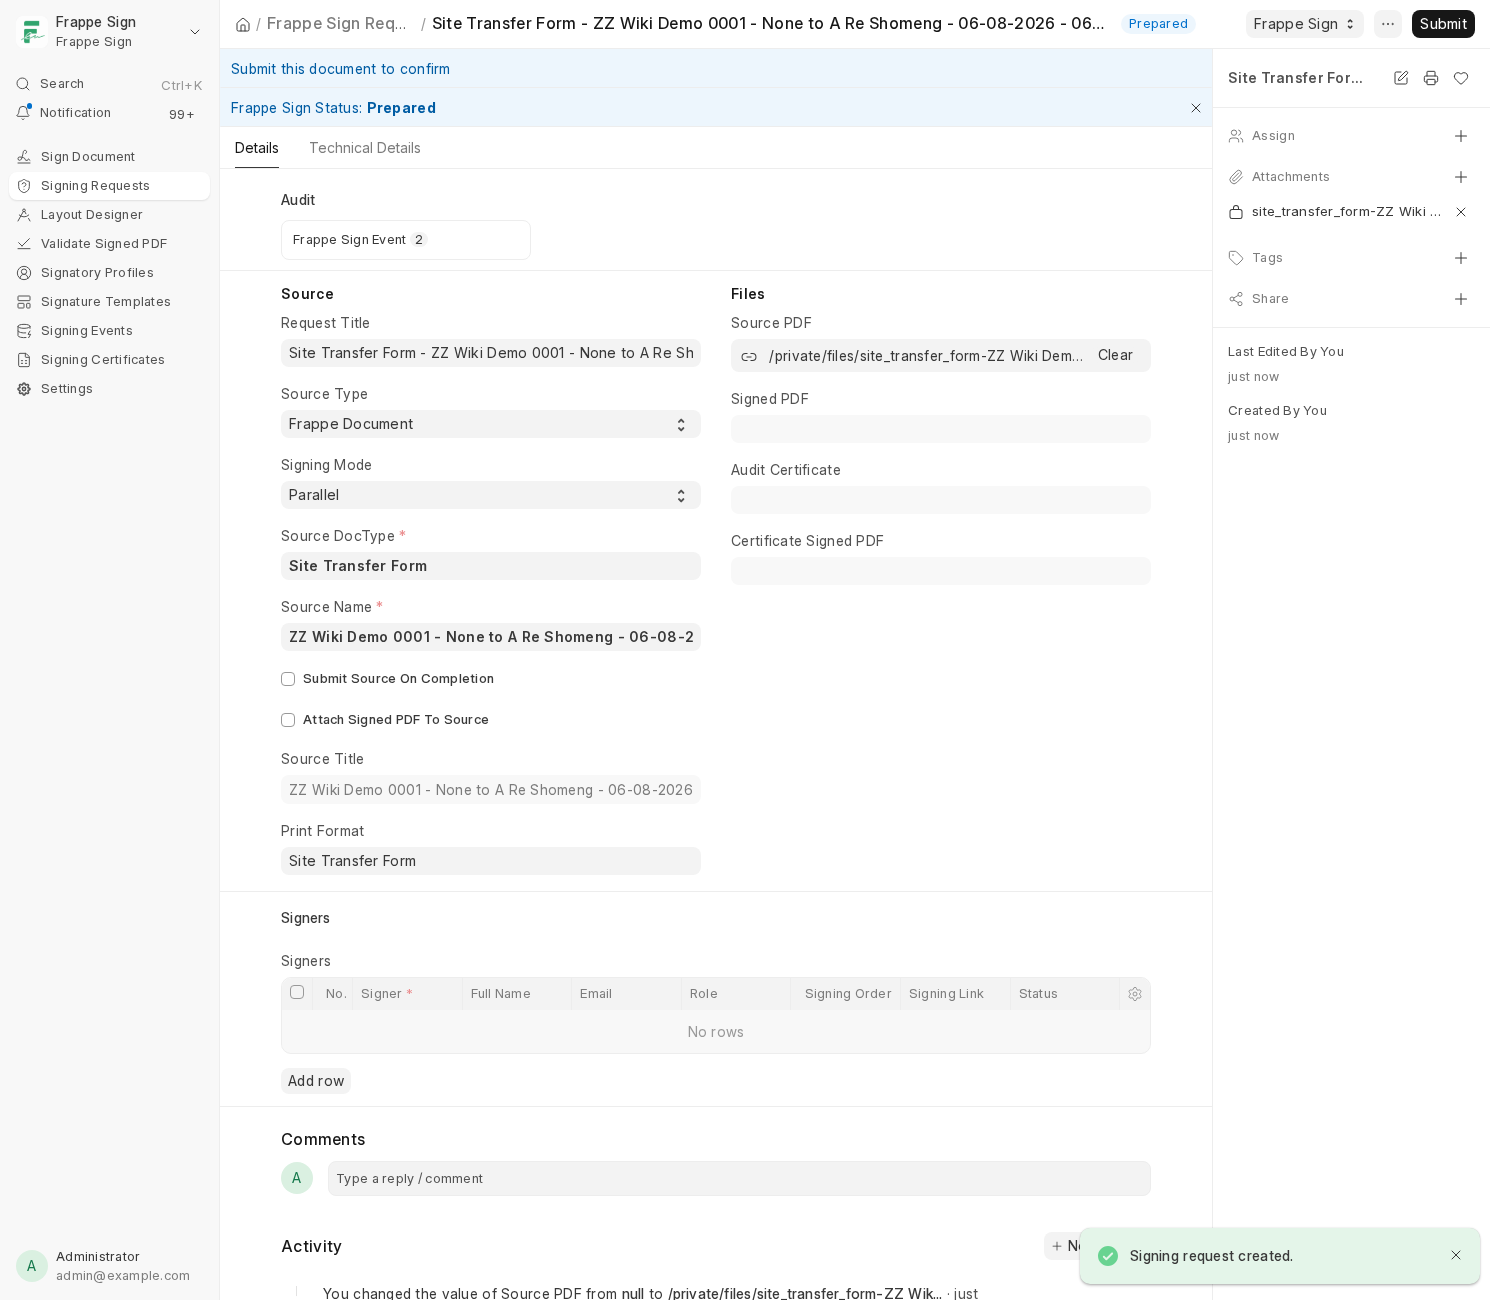Open the Signing Mode dropdown
1500x1300 pixels.
tap(491, 495)
